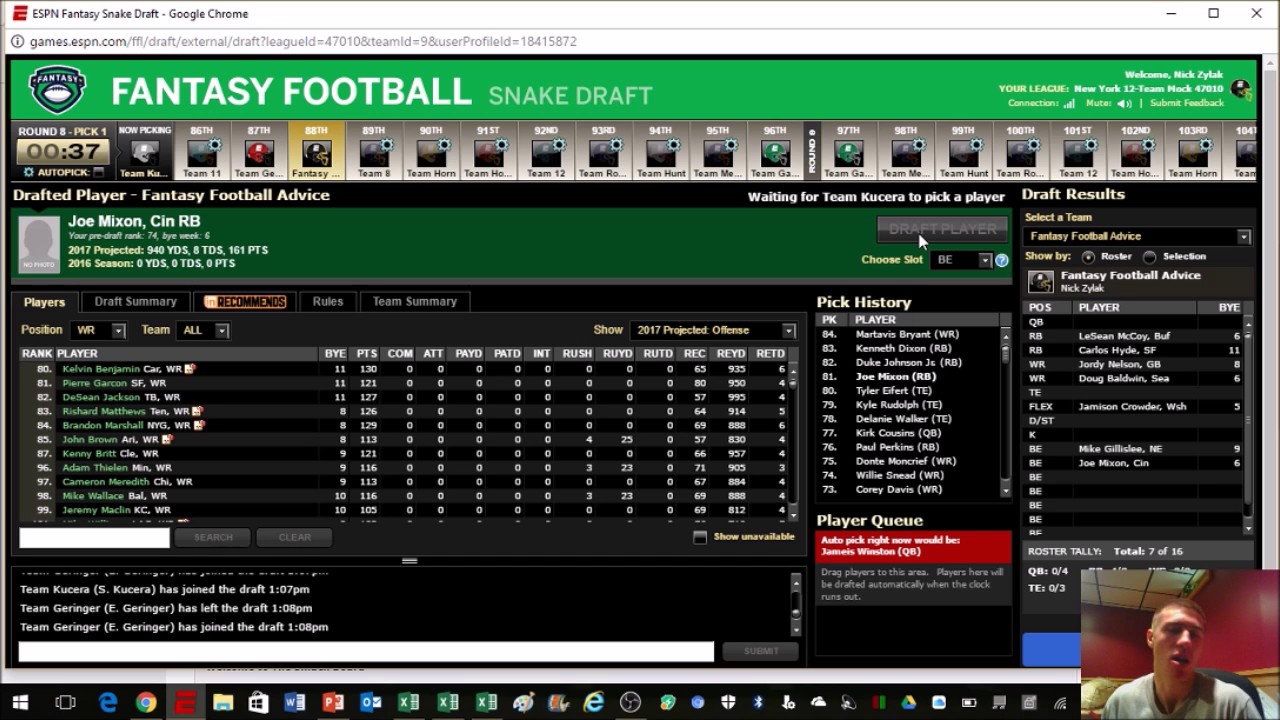Open the user helmet avatar in header
1280x720 pixels.
coord(1241,89)
